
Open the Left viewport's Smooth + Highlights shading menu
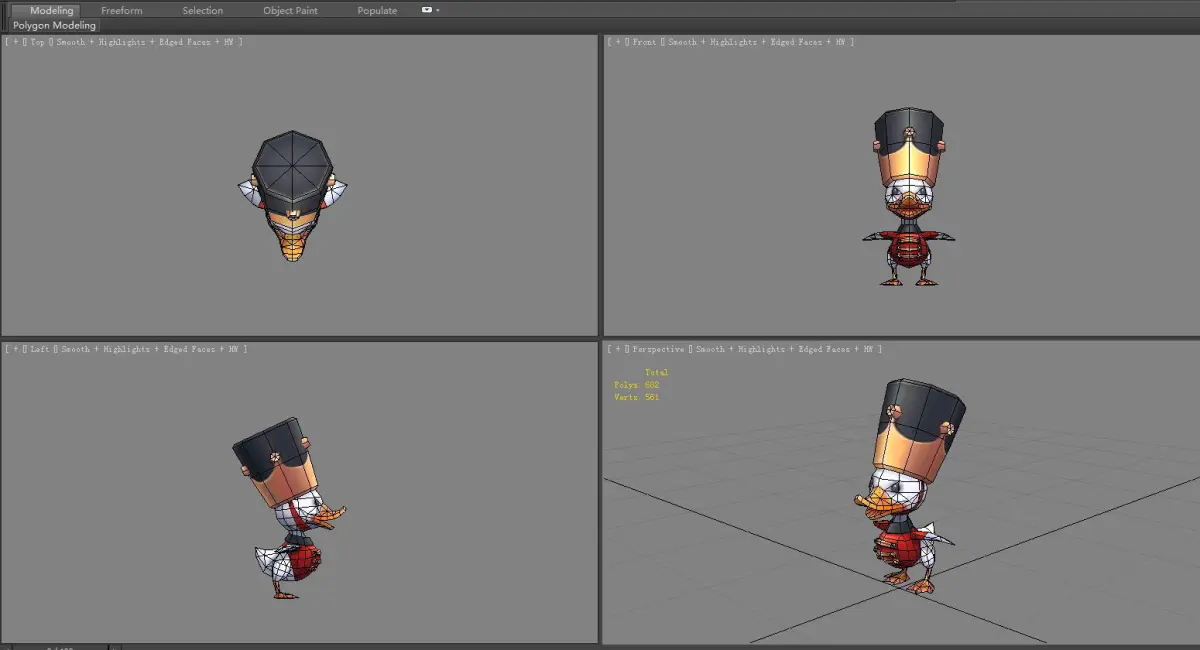[x=152, y=349]
